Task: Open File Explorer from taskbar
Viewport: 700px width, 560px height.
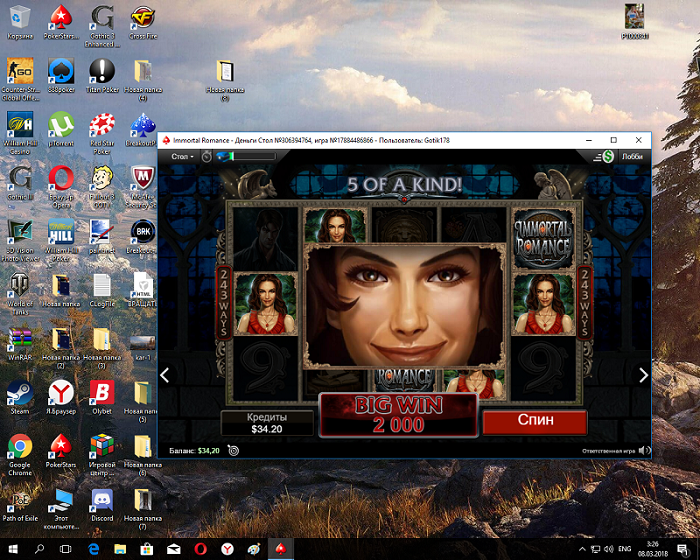Action: [x=120, y=549]
